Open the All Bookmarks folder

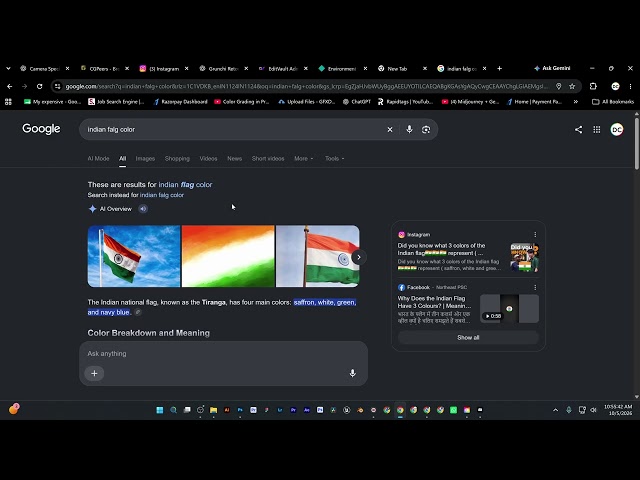coord(613,102)
